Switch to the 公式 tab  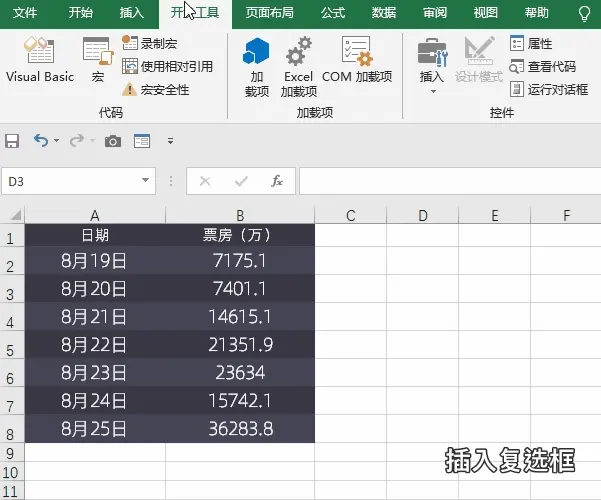pos(333,13)
